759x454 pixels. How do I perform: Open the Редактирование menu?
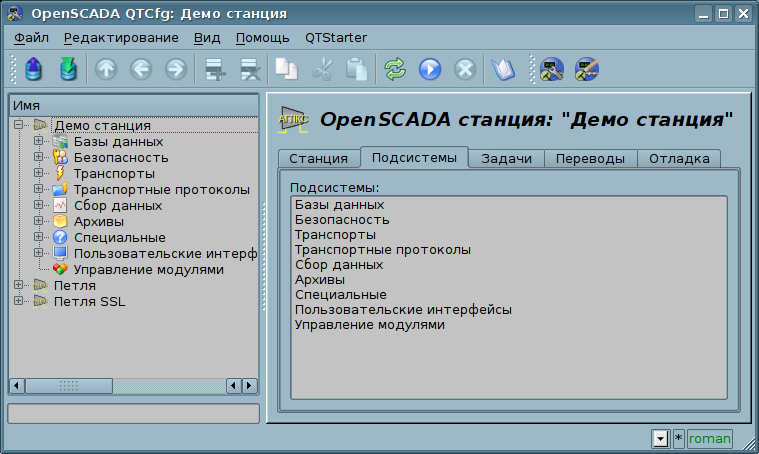[x=121, y=37]
